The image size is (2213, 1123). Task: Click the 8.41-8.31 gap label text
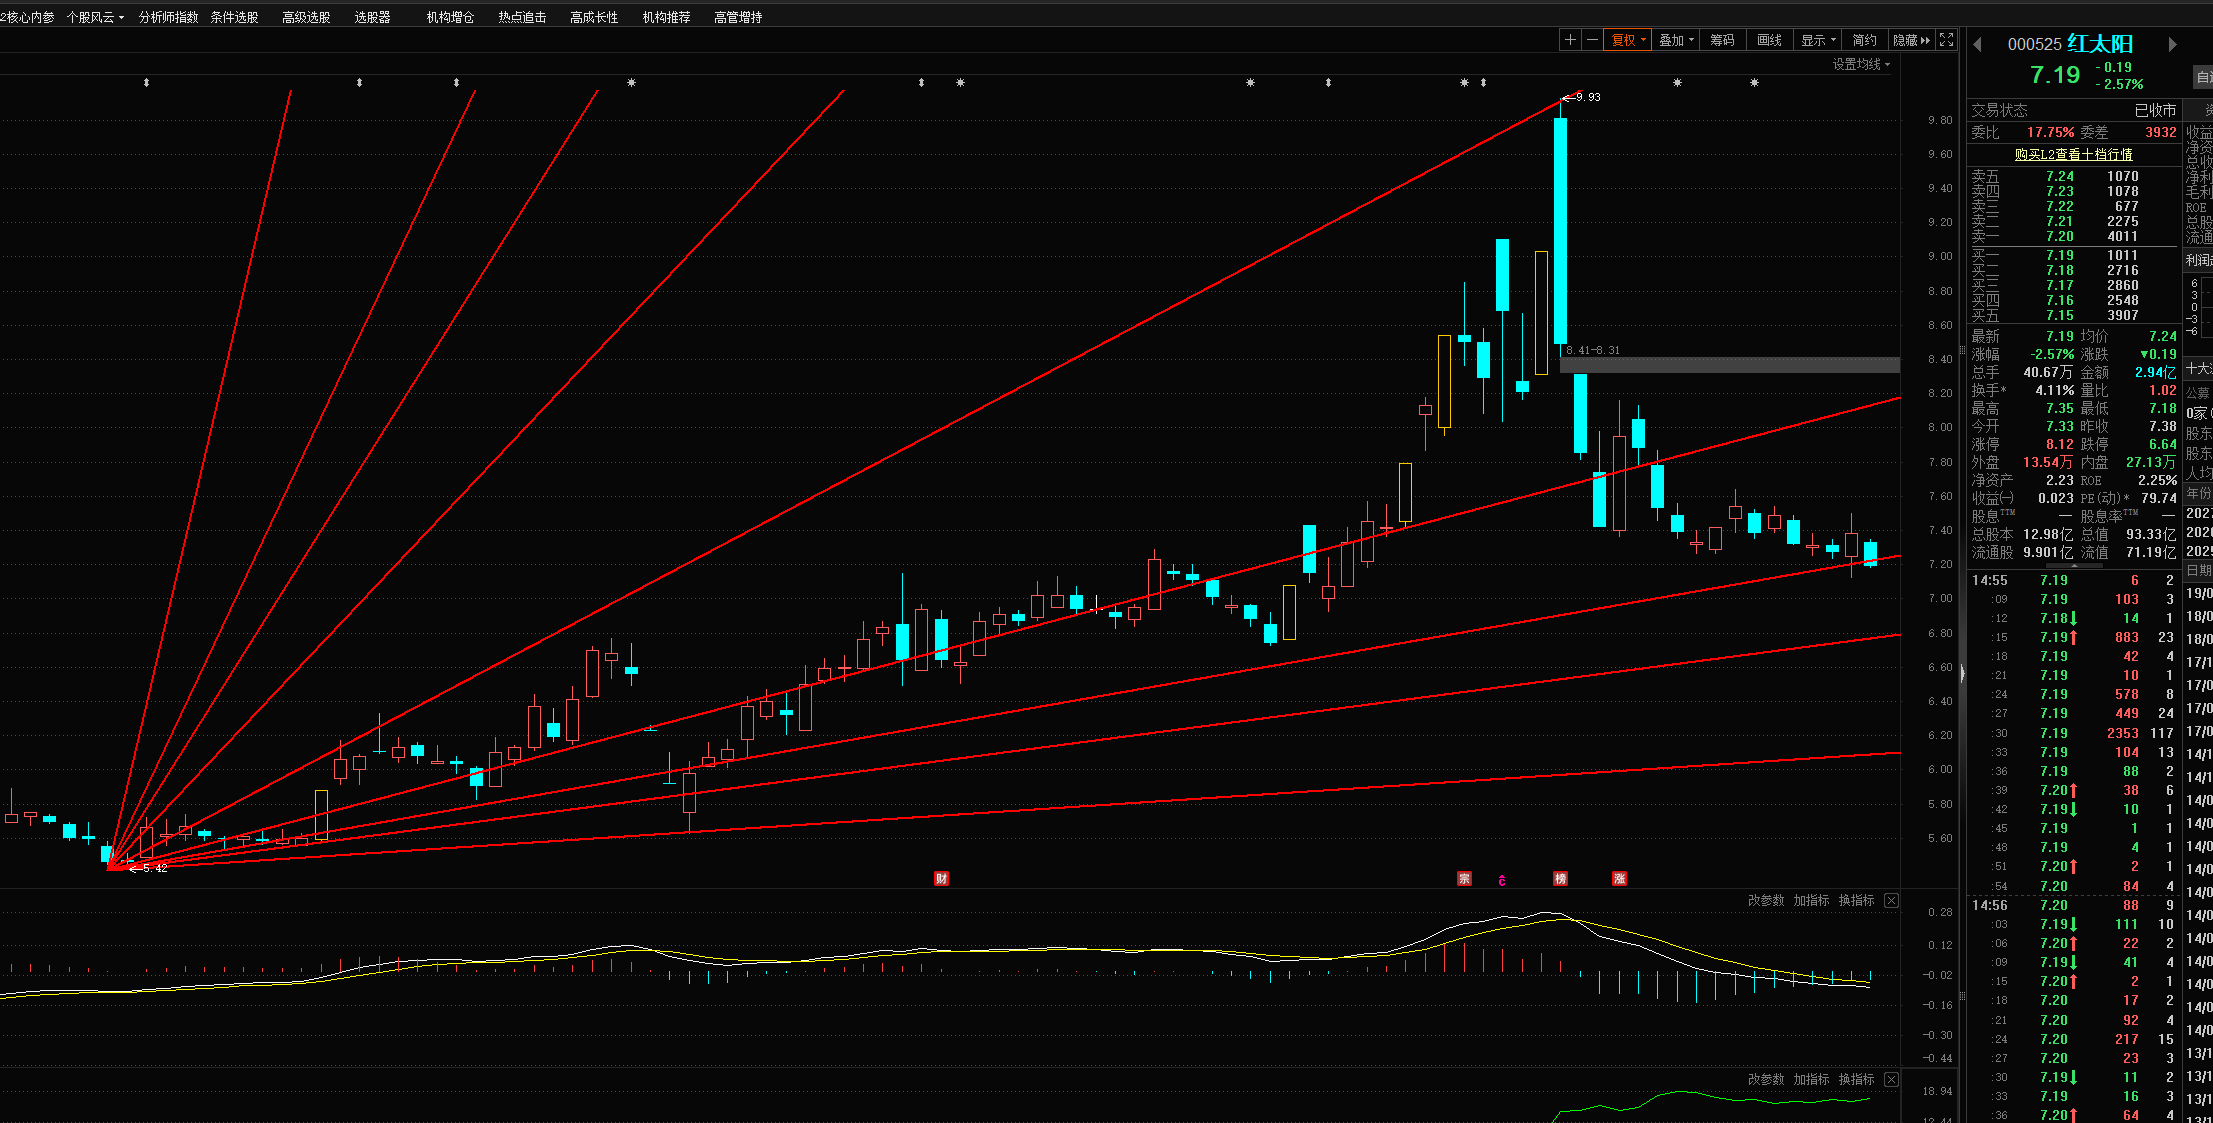pyautogui.click(x=1593, y=350)
